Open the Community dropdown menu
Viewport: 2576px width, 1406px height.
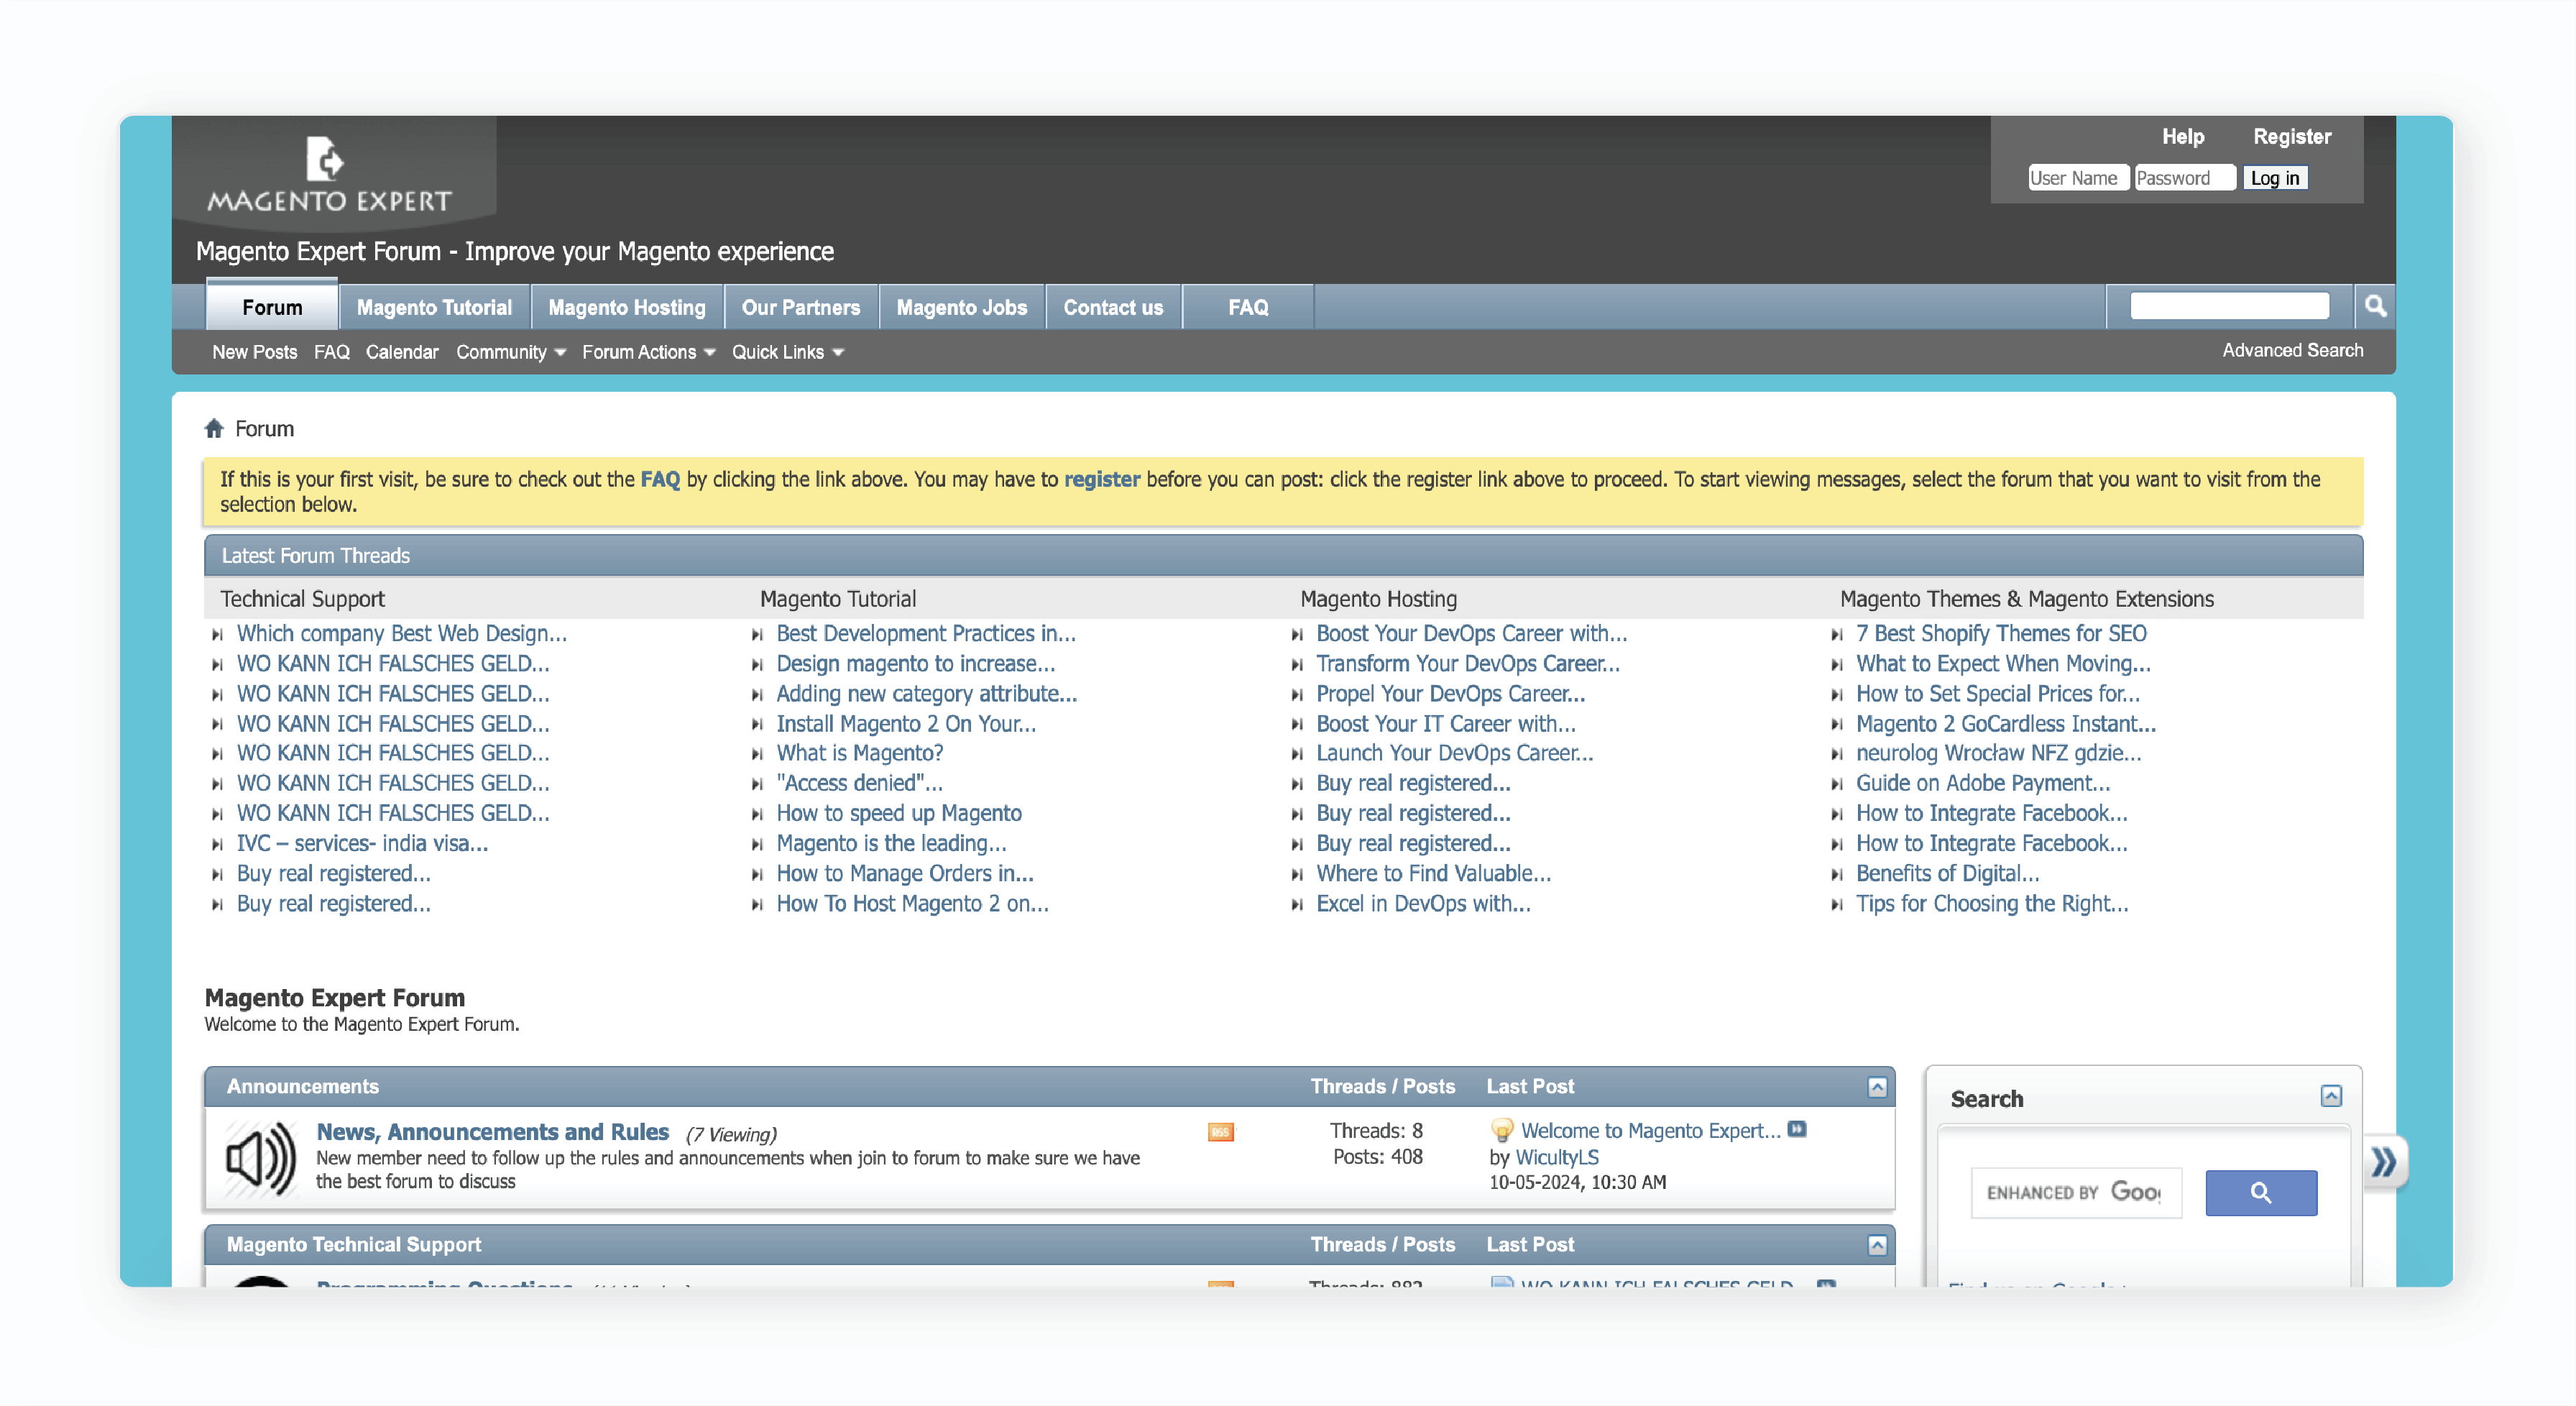pos(511,352)
